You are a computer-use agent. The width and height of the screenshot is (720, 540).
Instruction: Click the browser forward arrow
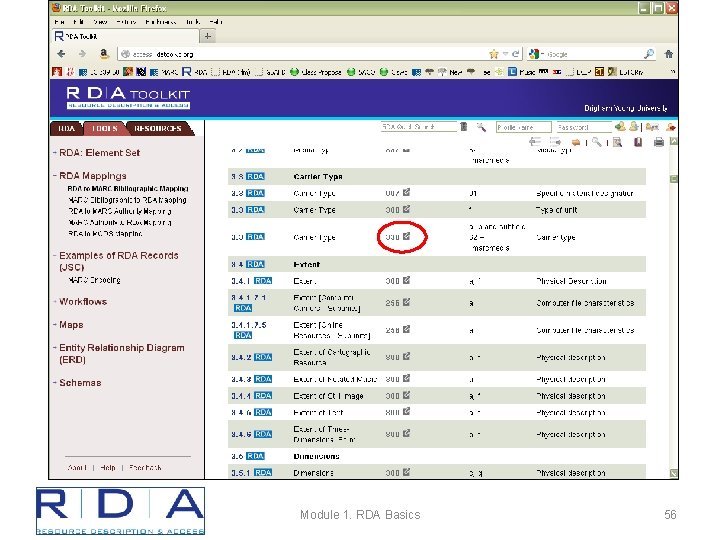click(82, 54)
